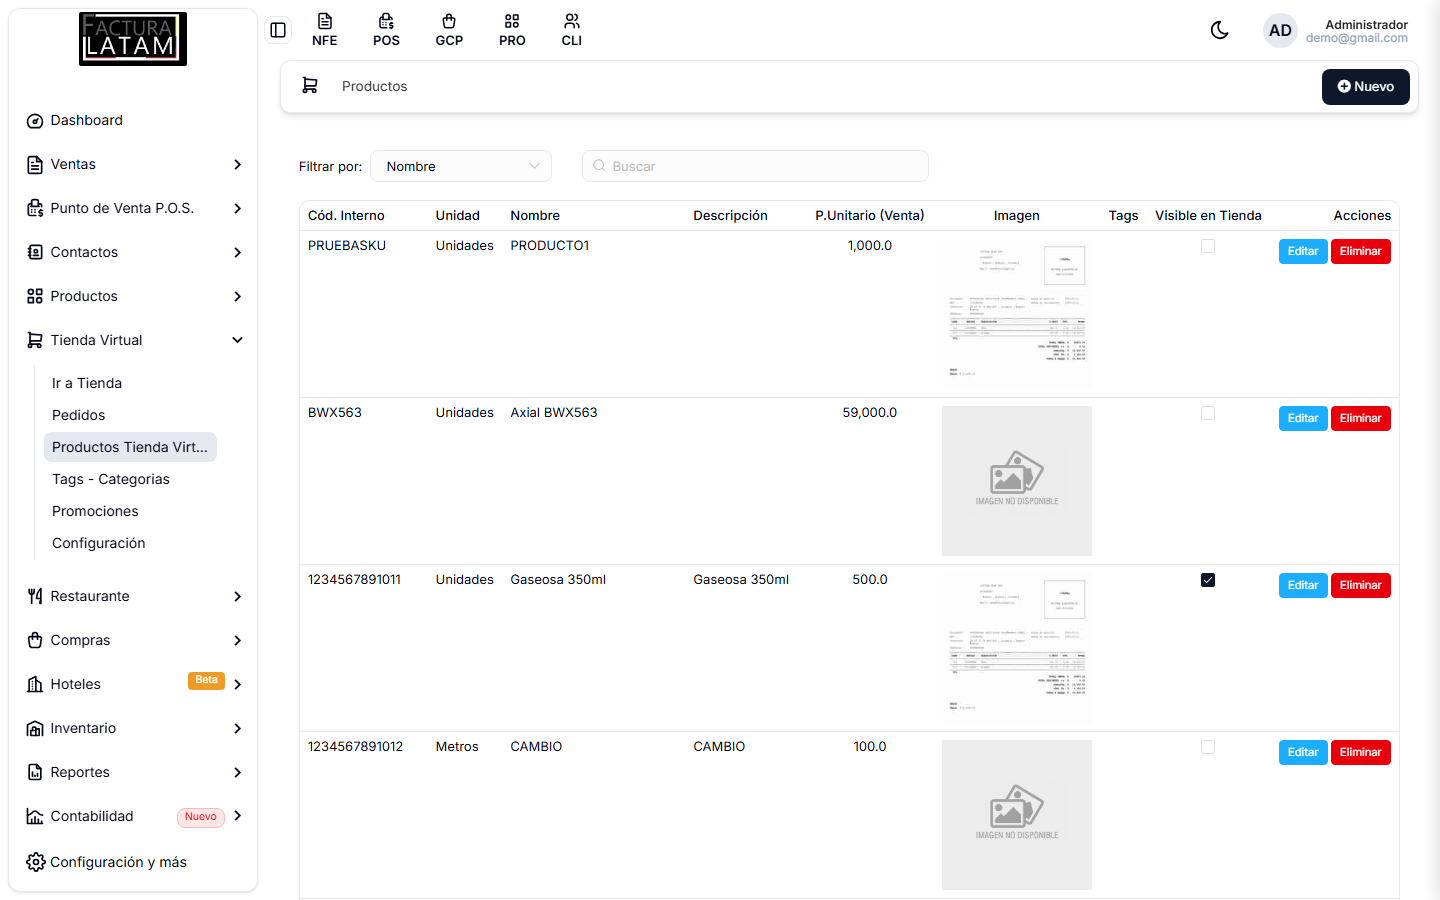Open the Filtrar por Nombre dropdown
This screenshot has height=900, width=1440.
[461, 166]
